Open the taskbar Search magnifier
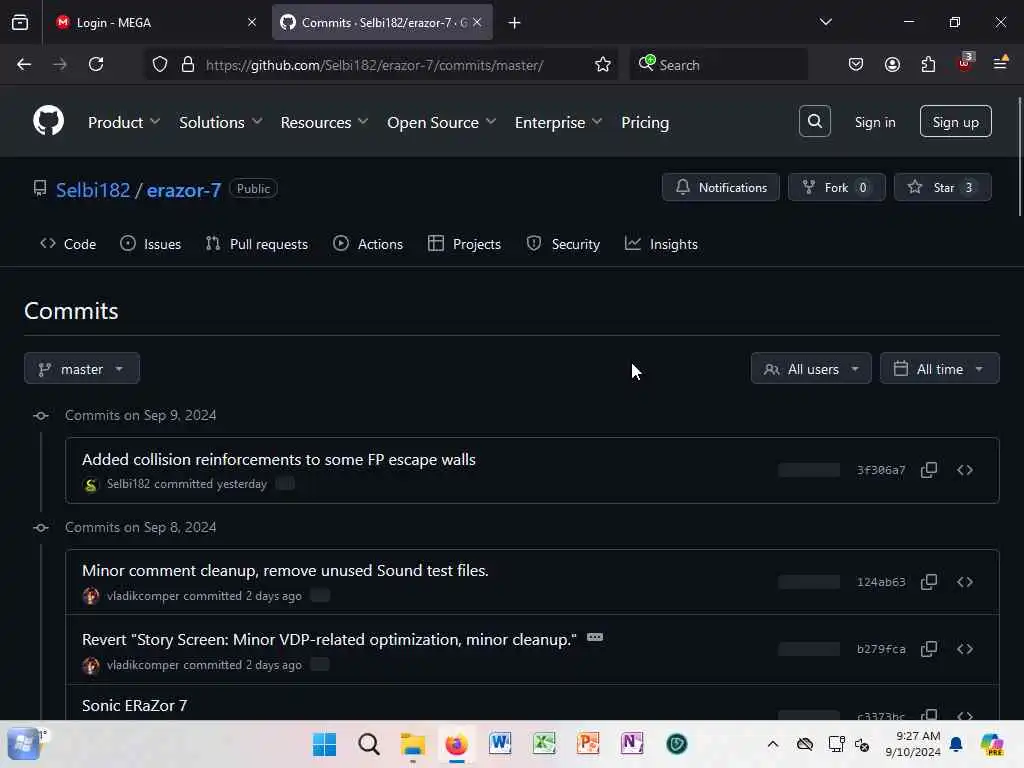Screen dimensions: 1024x768 click(x=368, y=744)
